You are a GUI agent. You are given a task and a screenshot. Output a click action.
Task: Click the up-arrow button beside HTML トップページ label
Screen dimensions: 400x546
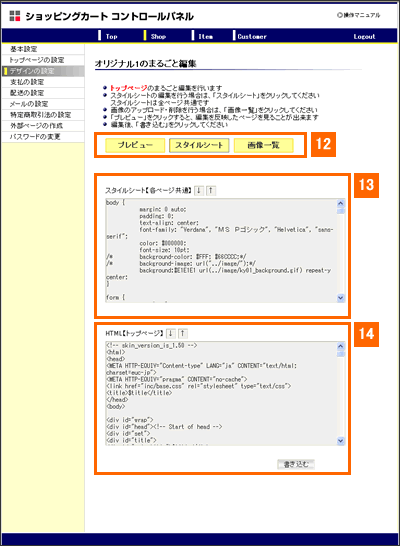click(183, 333)
